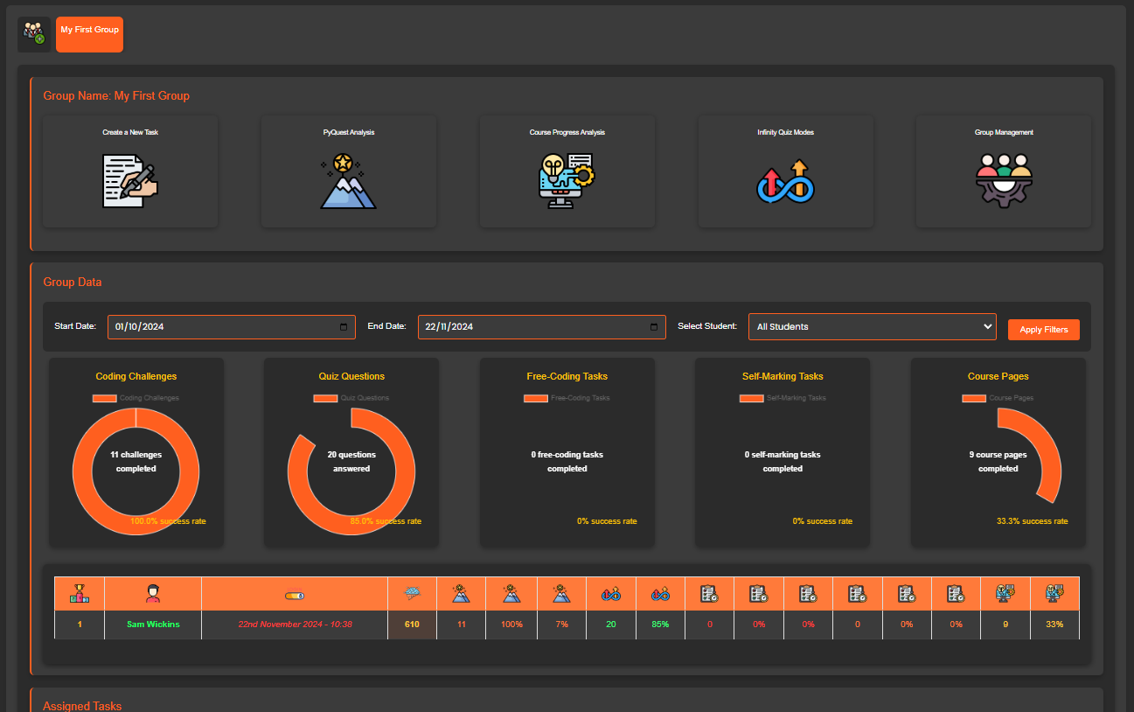Screen dimensions: 1134x712
Task: Open the Create a New Task card icon
Action: click(130, 181)
